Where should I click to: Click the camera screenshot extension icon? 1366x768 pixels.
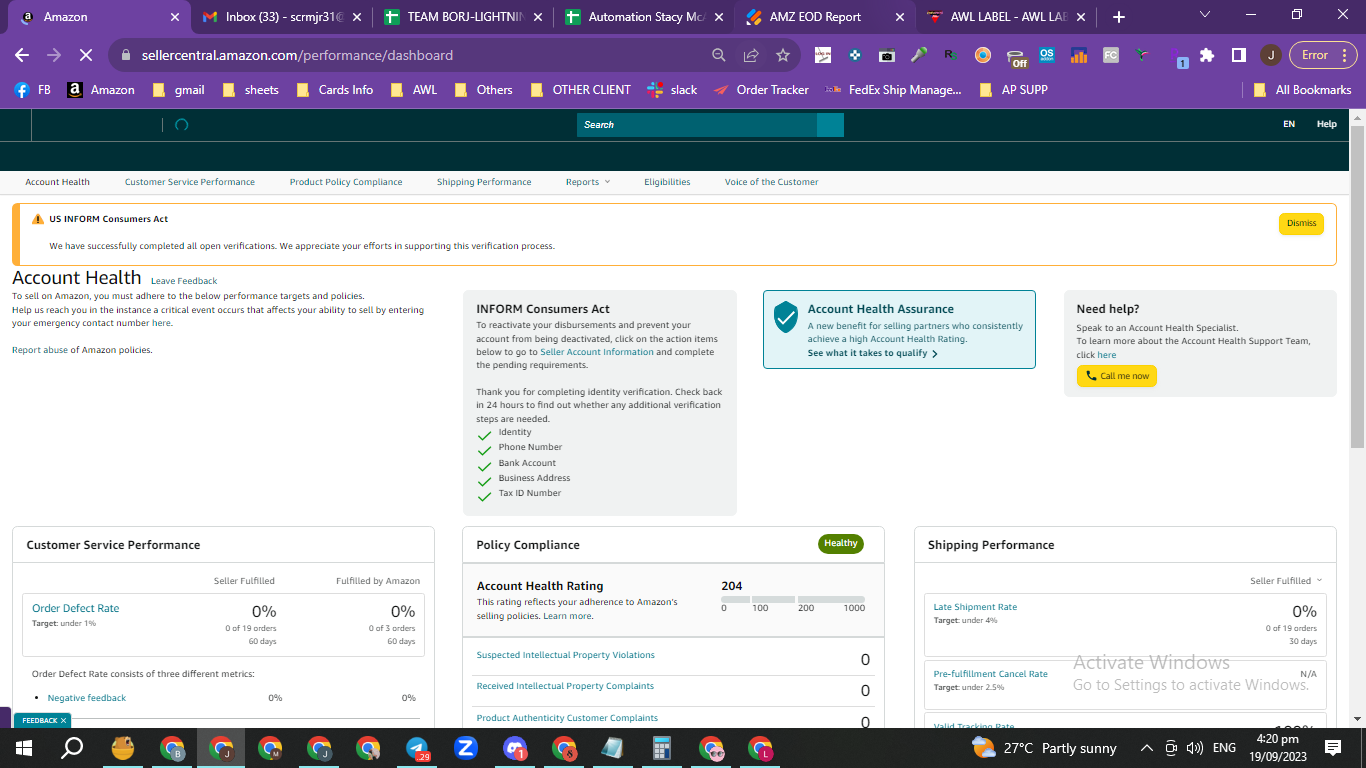pos(887,55)
